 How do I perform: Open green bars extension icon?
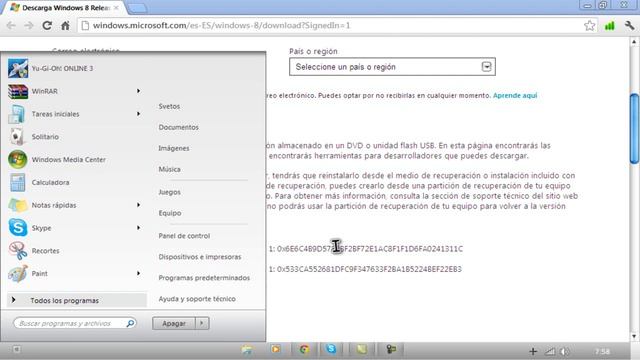(609, 26)
